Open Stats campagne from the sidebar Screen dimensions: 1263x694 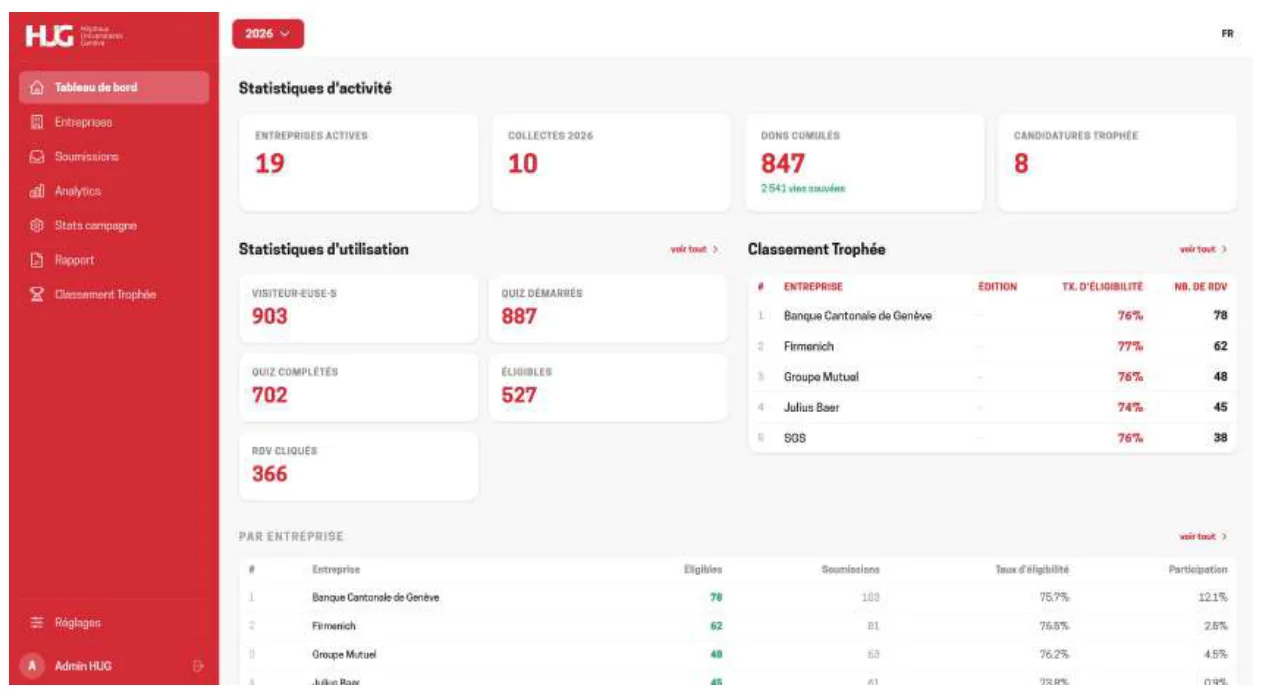[113, 226]
